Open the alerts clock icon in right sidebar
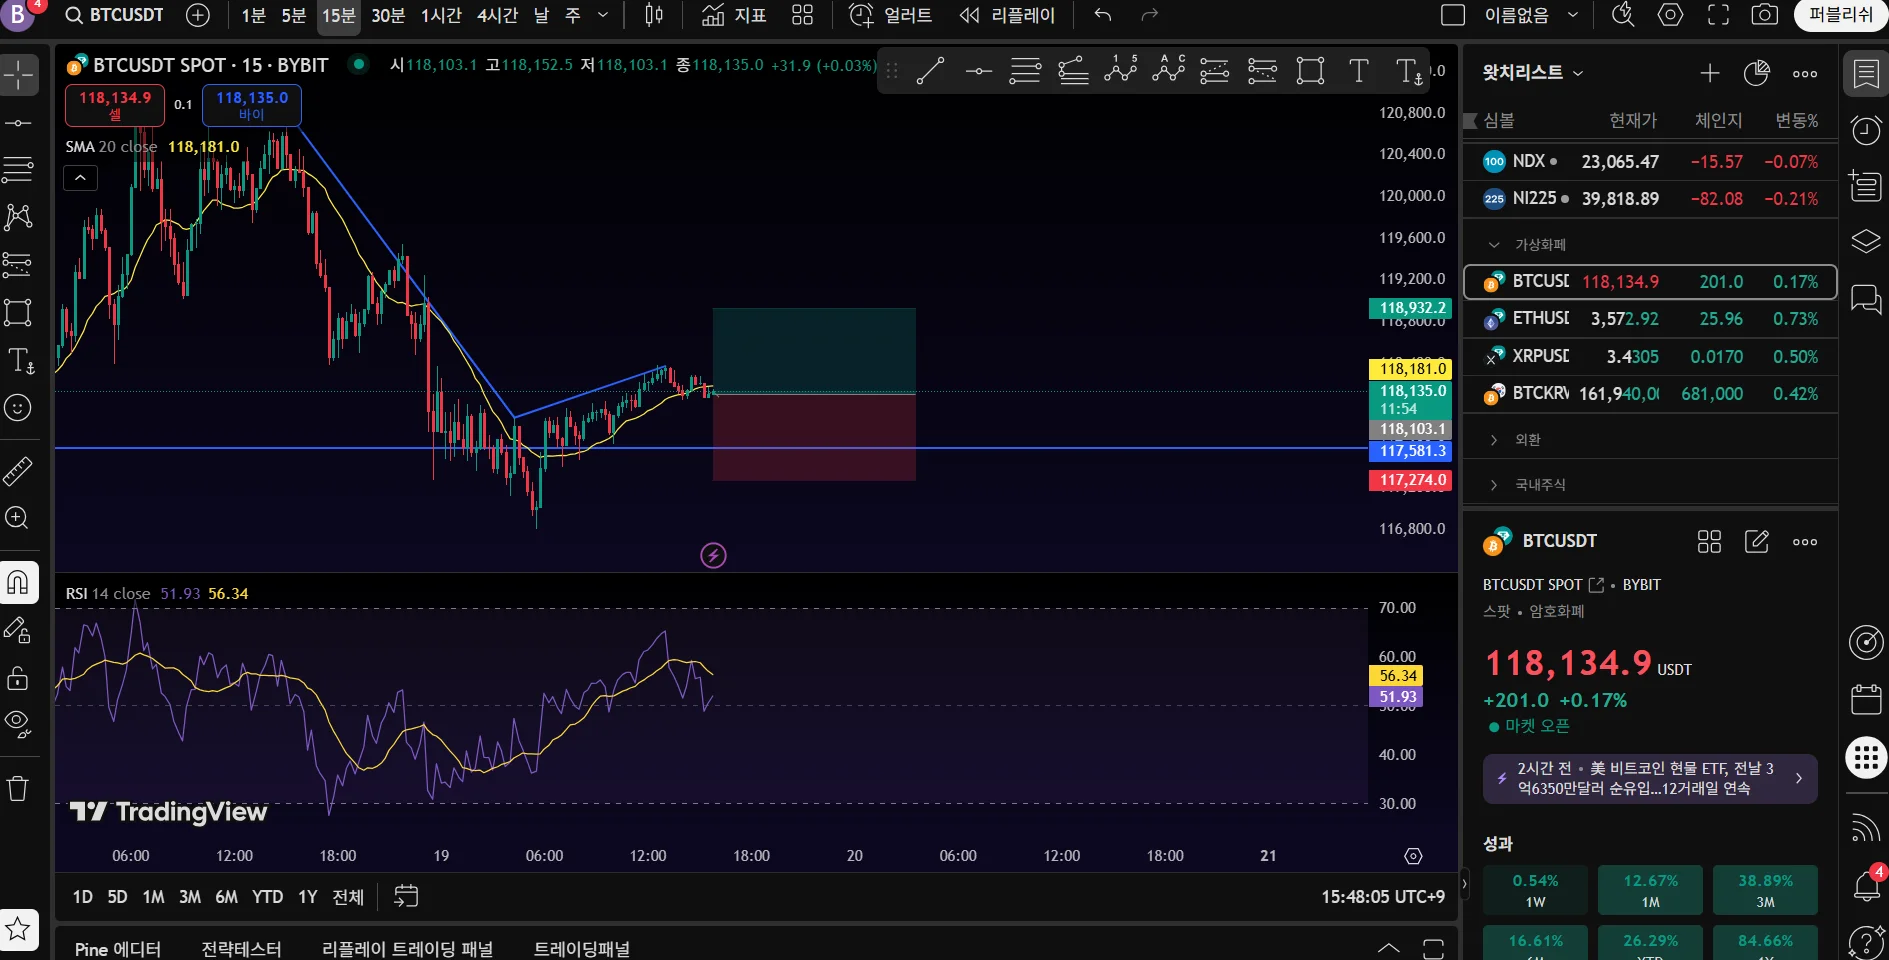Viewport: 1889px width, 960px height. click(x=1866, y=130)
